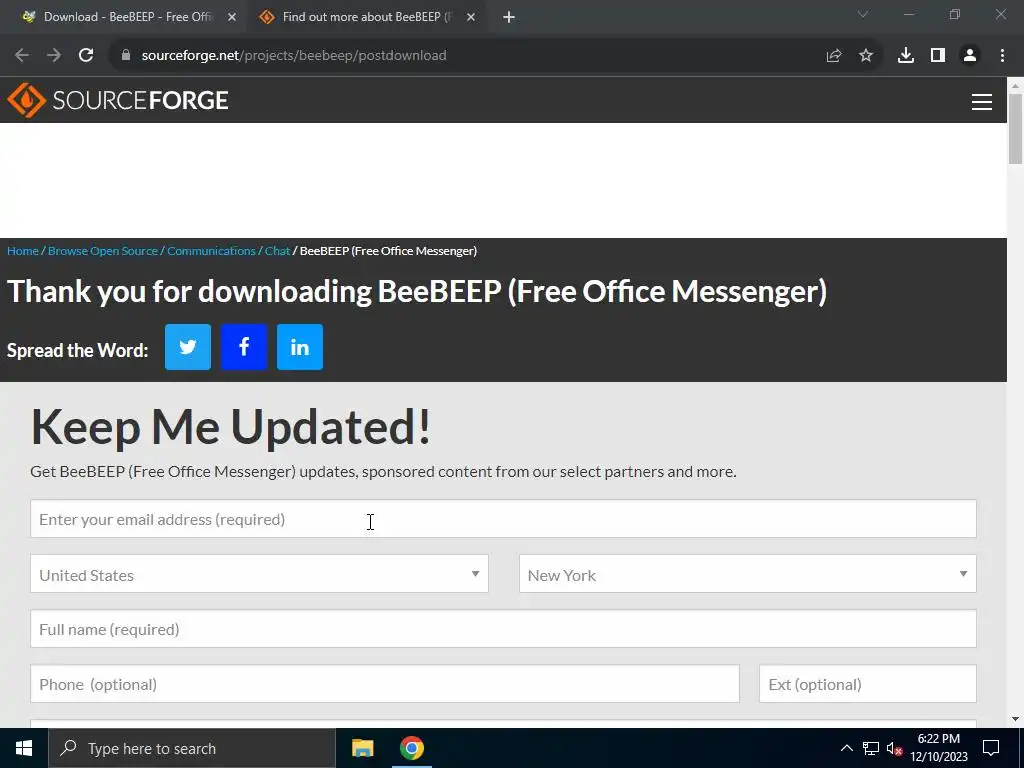Click the muted volume tray icon

(x=894, y=748)
